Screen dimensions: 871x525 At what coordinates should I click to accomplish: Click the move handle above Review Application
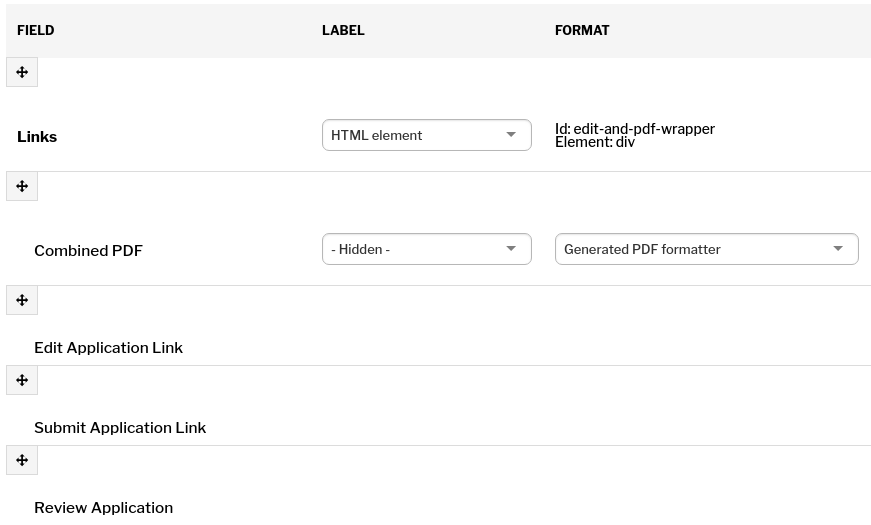pos(22,460)
